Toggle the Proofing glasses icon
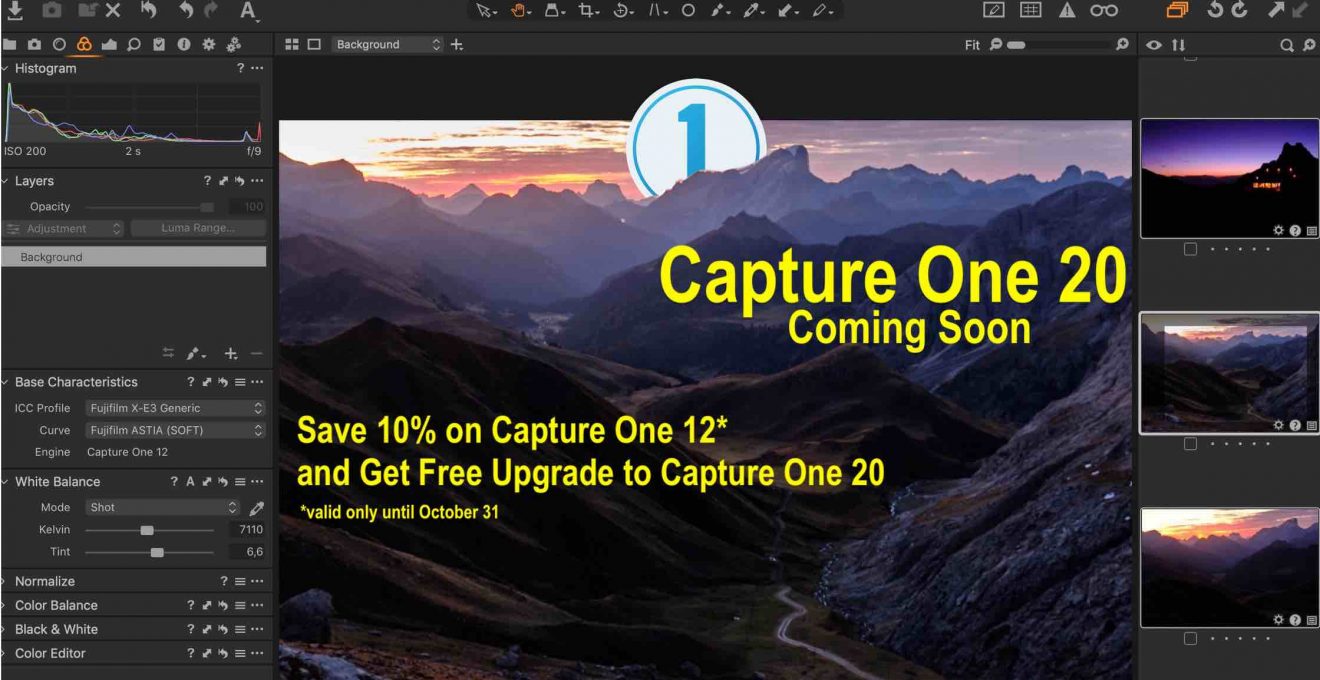Image resolution: width=1320 pixels, height=680 pixels. 1104,10
